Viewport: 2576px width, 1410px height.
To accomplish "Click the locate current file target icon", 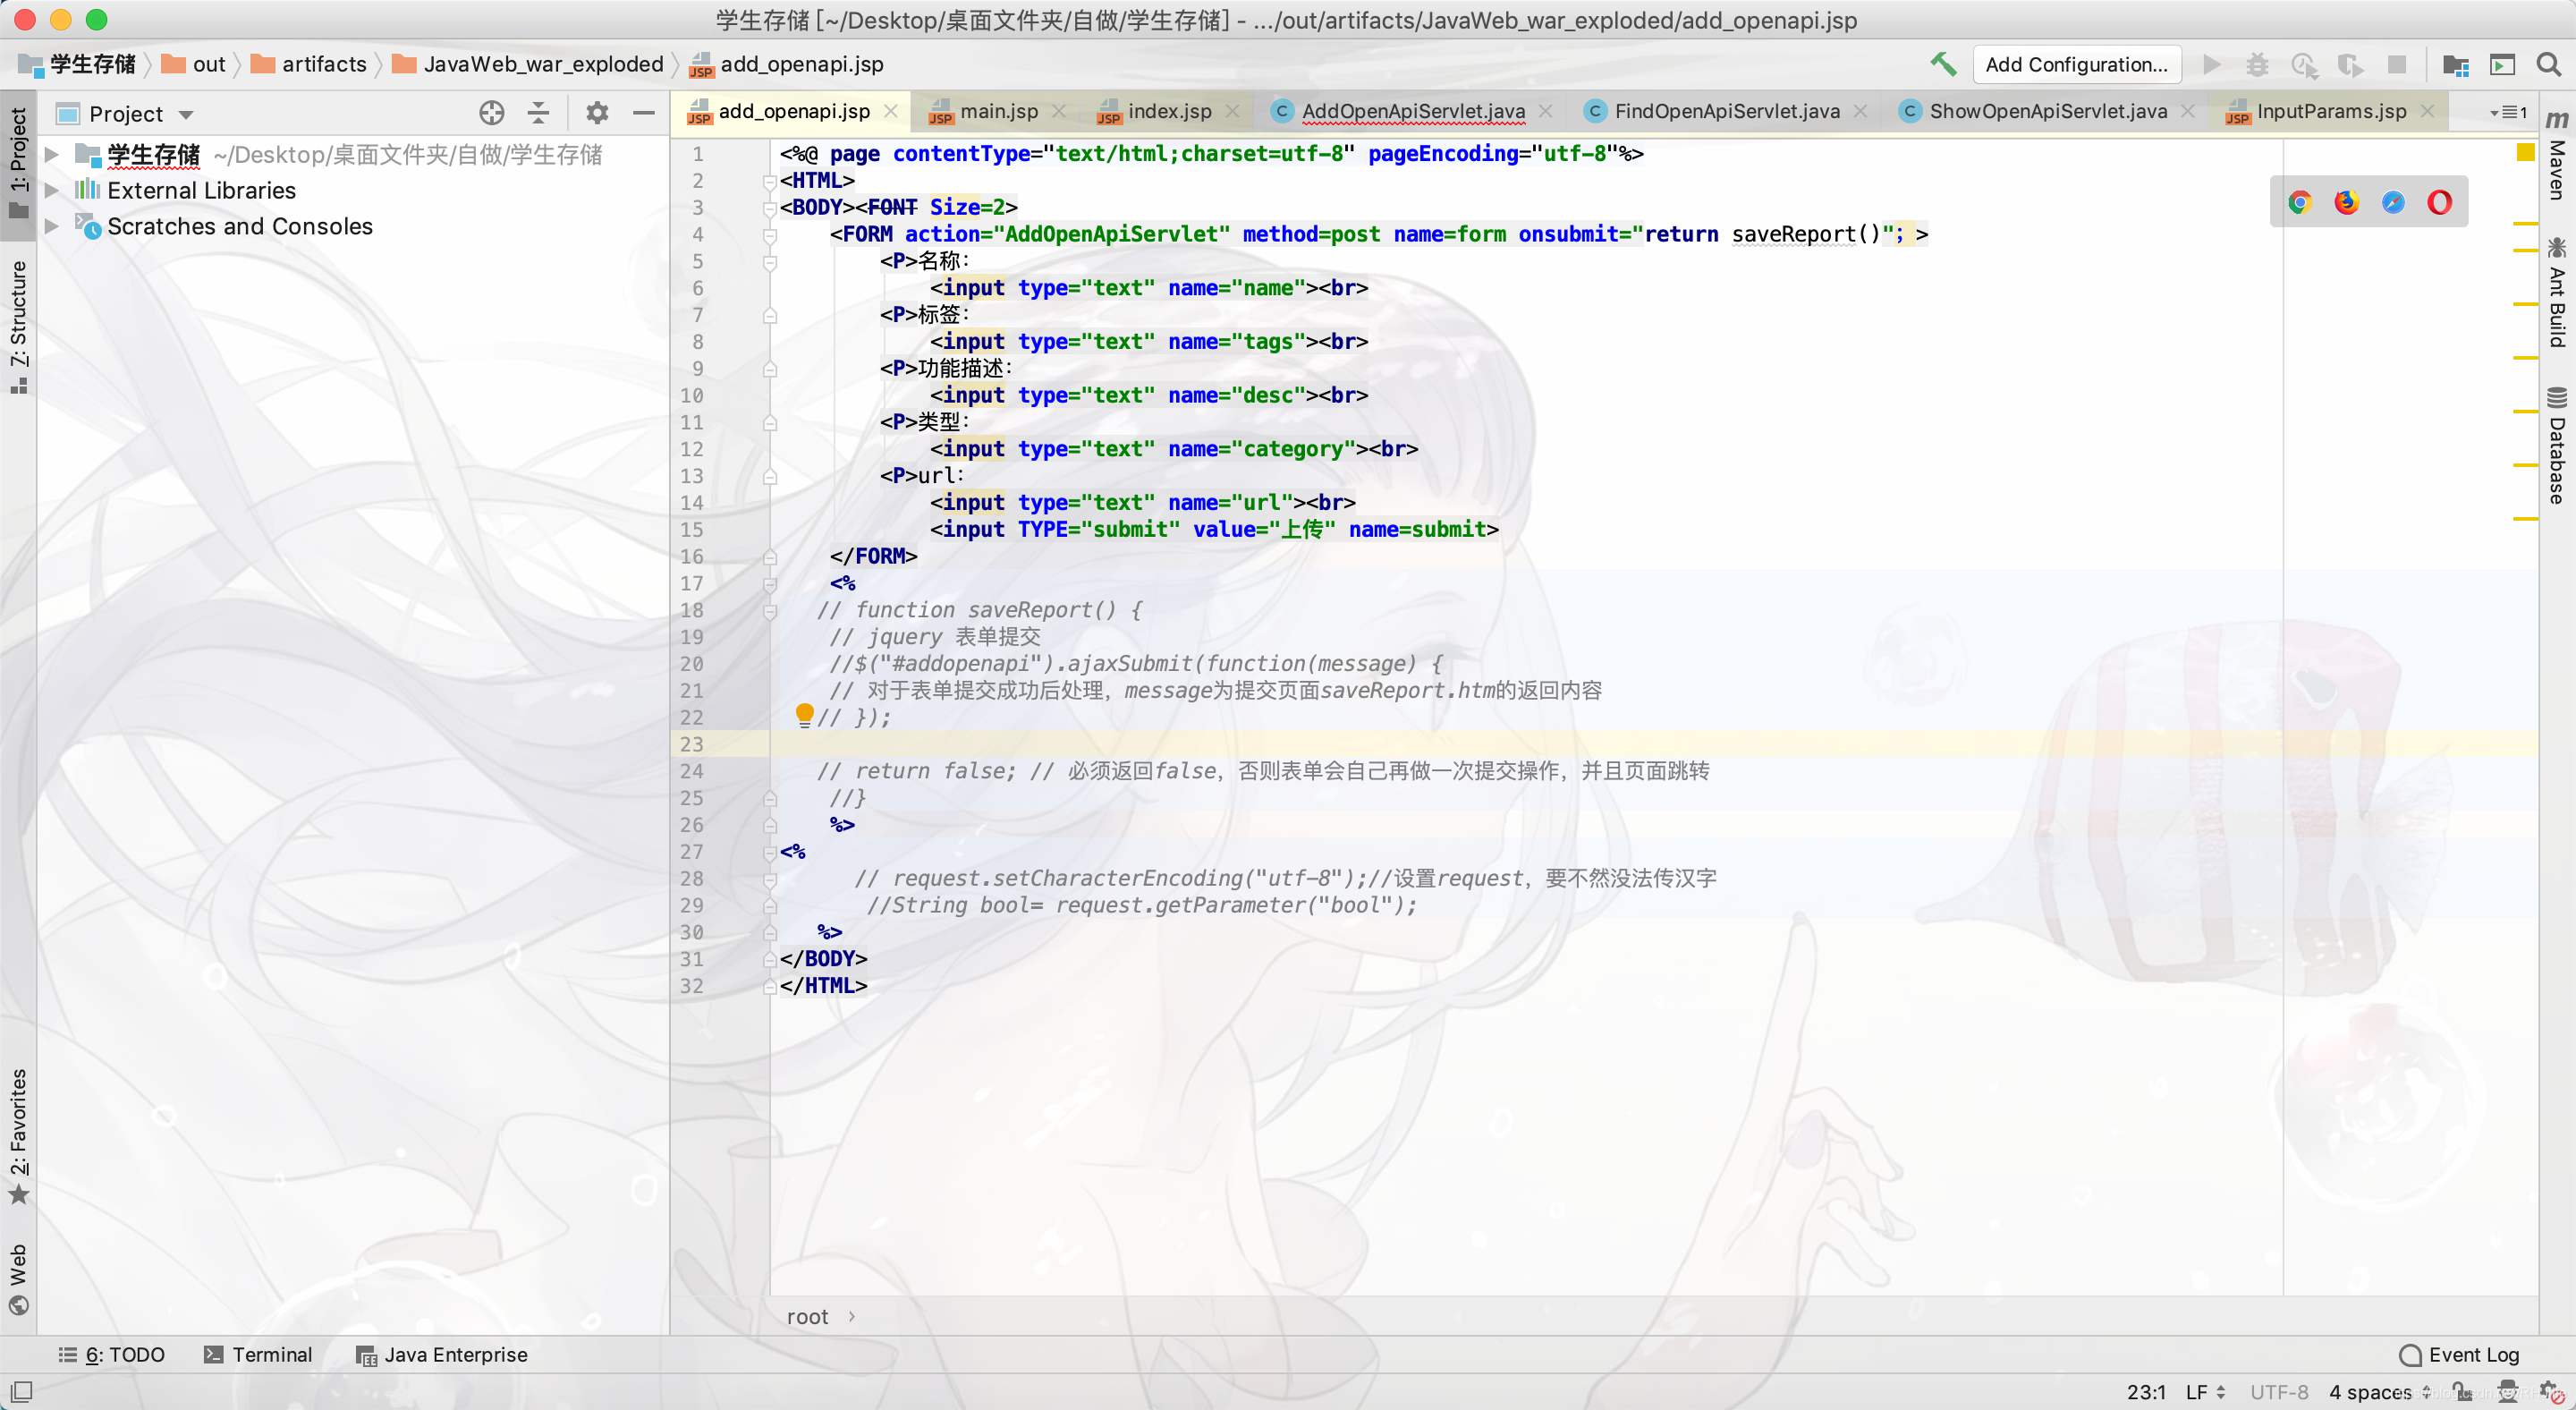I will click(x=491, y=114).
